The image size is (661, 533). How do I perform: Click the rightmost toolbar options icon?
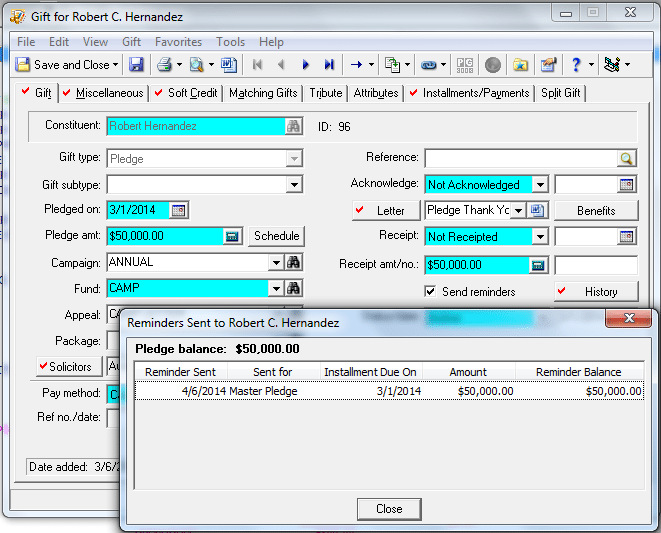click(612, 65)
